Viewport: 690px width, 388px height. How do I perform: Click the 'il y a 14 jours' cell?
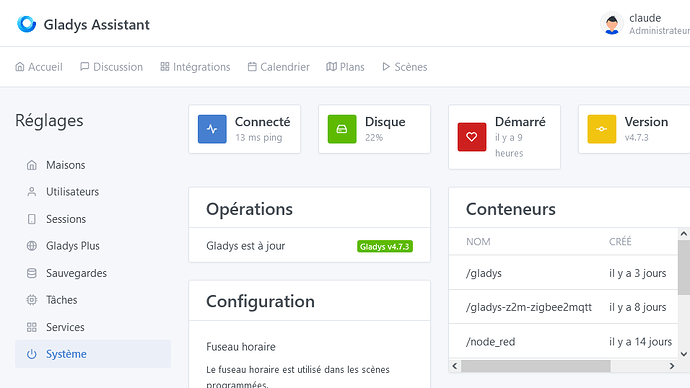(640, 342)
